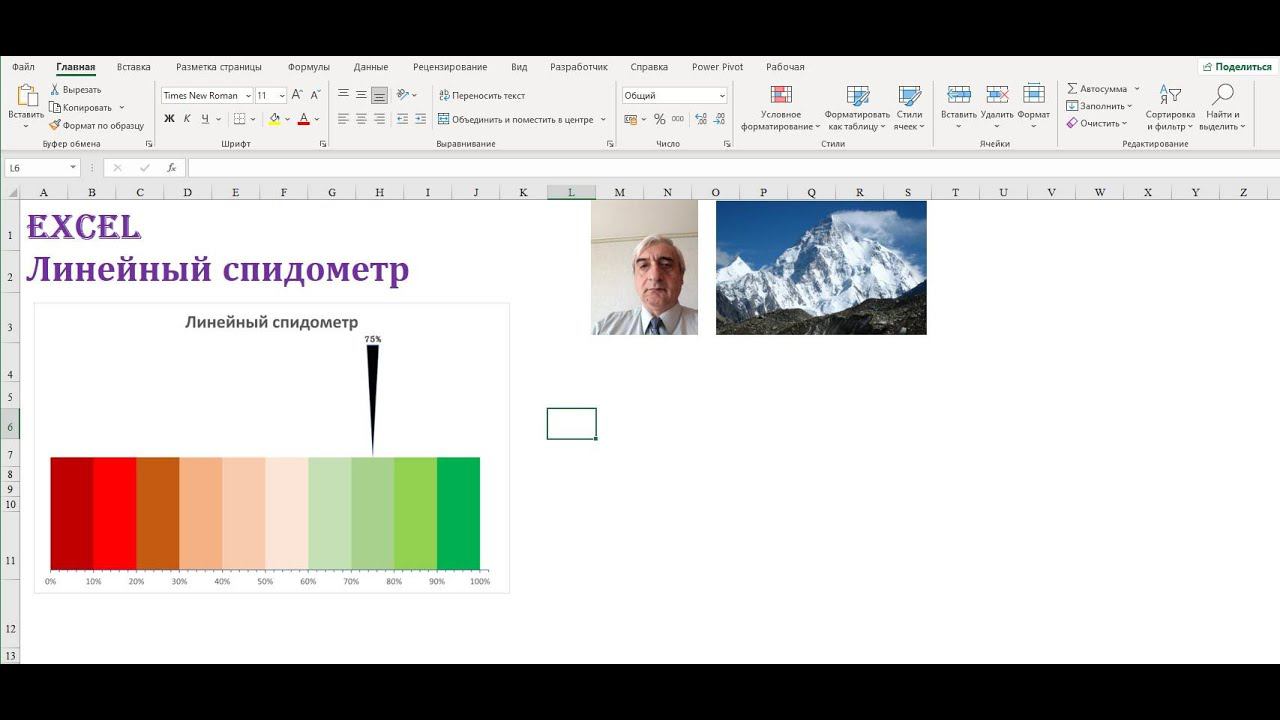This screenshot has height=720, width=1280.
Task: Switch to Разметка страницы tab
Action: point(219,67)
